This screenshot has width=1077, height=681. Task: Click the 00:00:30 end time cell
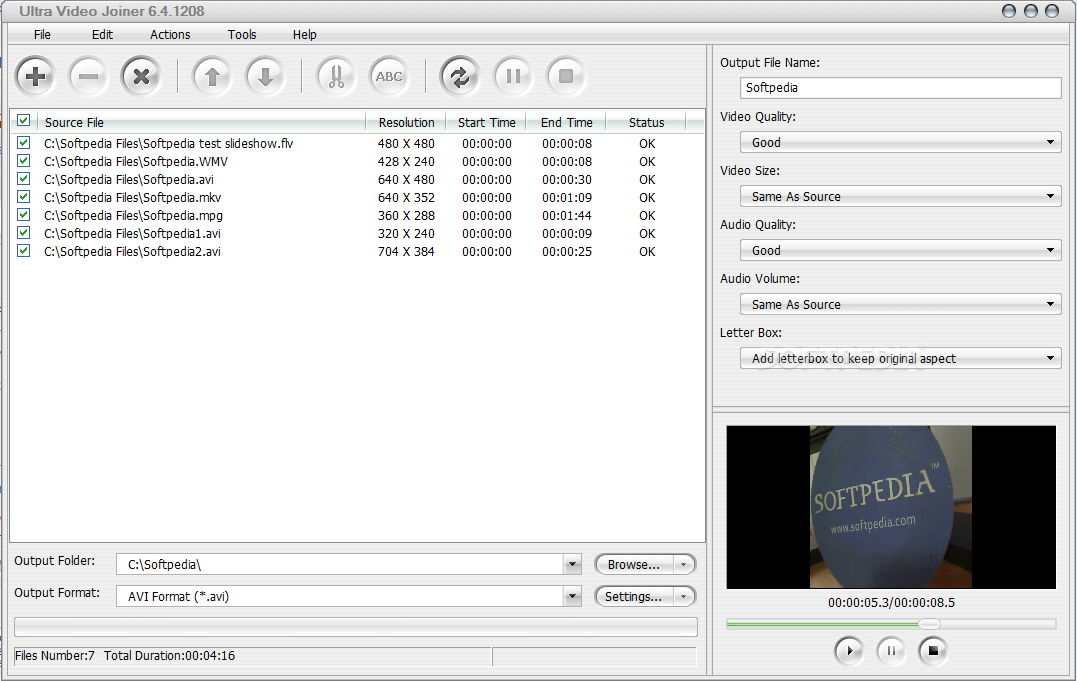point(567,179)
